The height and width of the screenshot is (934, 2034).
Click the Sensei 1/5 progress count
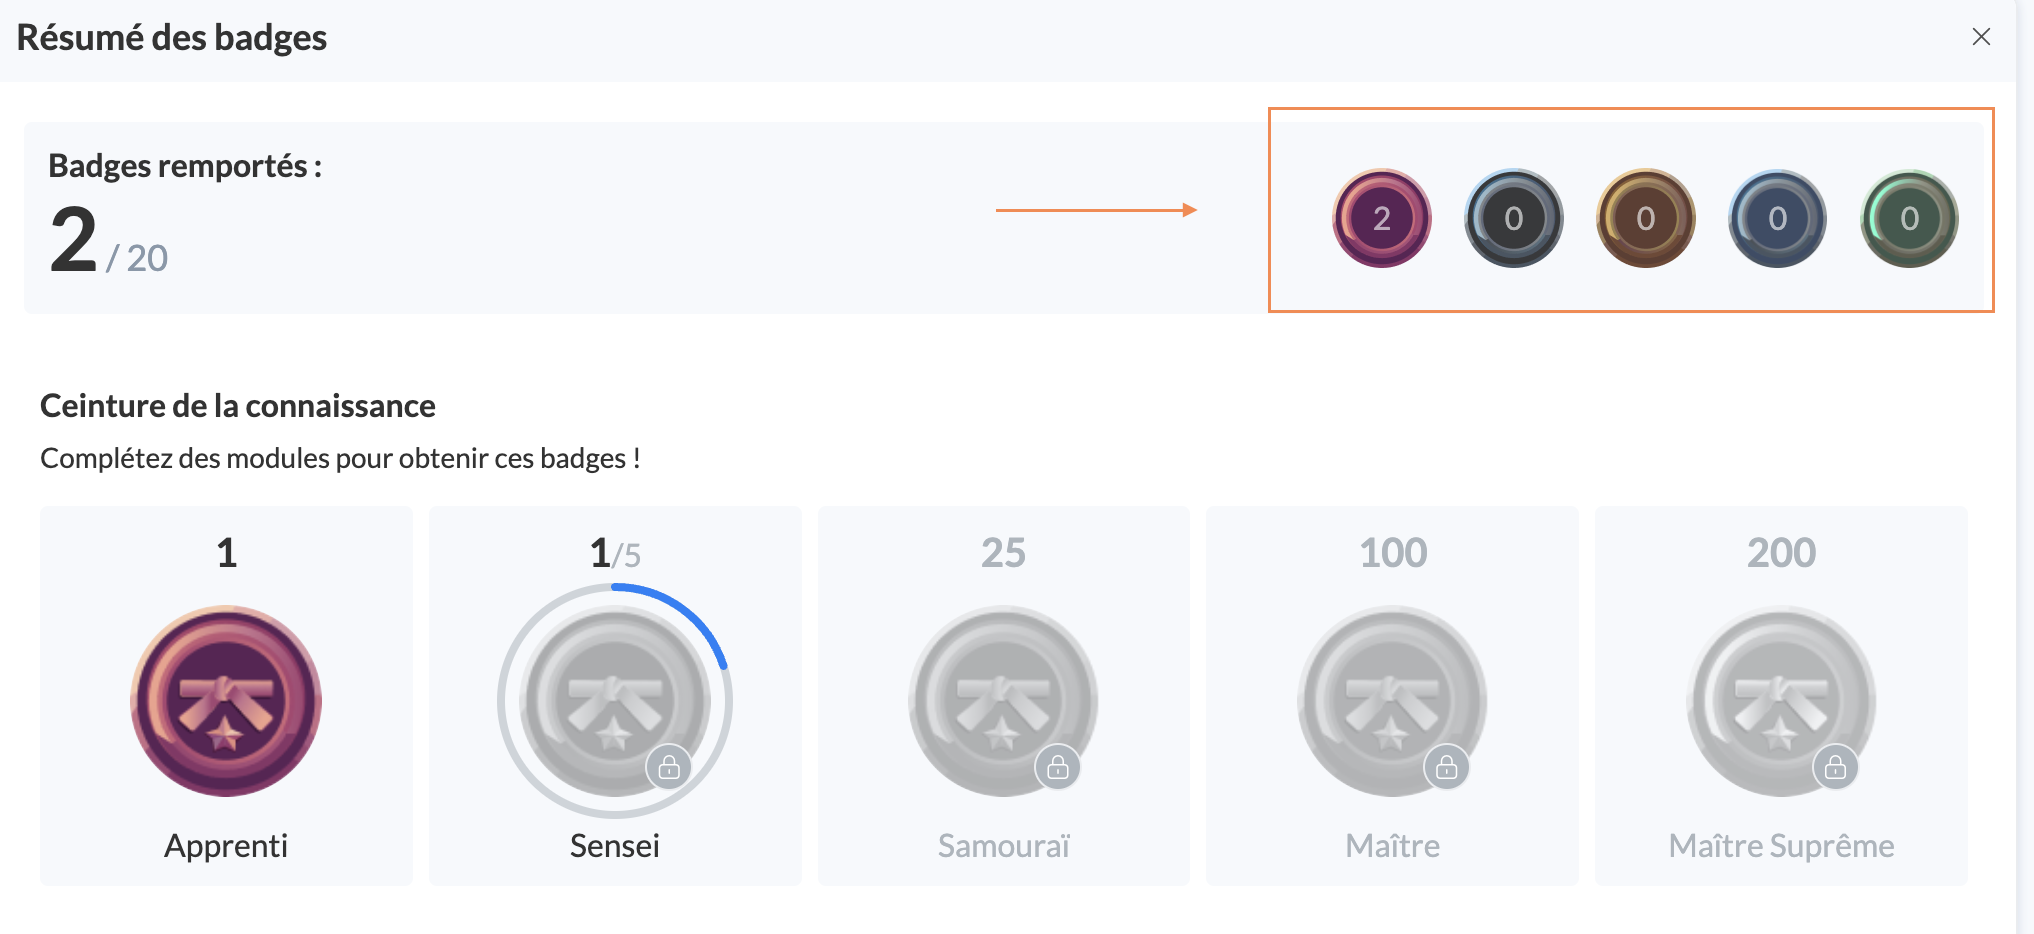coord(615,553)
